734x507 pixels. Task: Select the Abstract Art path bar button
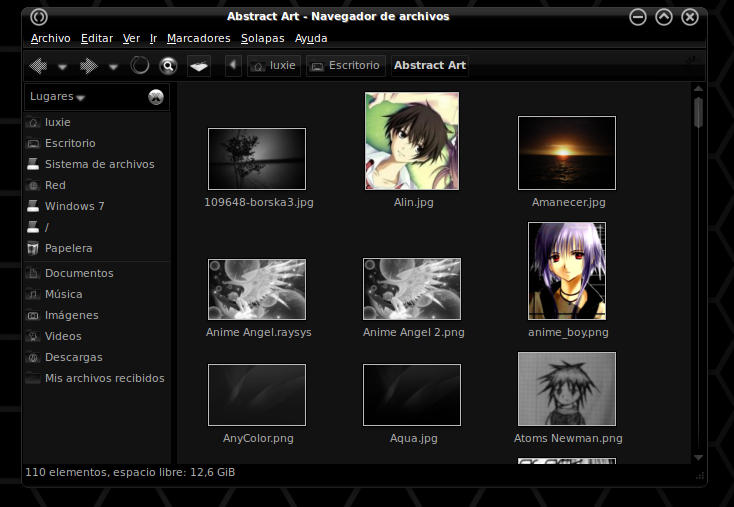click(x=430, y=66)
